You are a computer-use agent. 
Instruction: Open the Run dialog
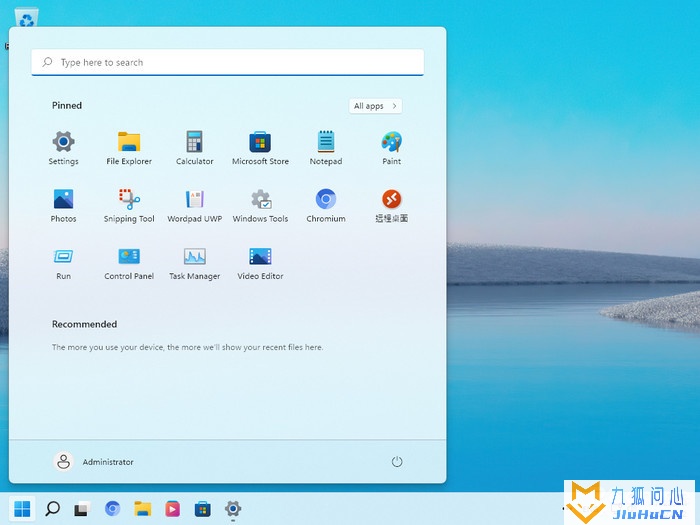(x=63, y=263)
